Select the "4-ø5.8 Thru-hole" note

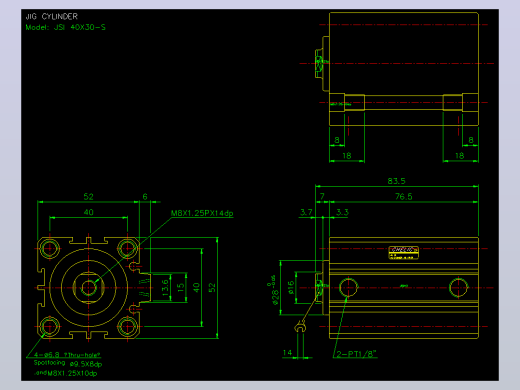(x=67, y=355)
